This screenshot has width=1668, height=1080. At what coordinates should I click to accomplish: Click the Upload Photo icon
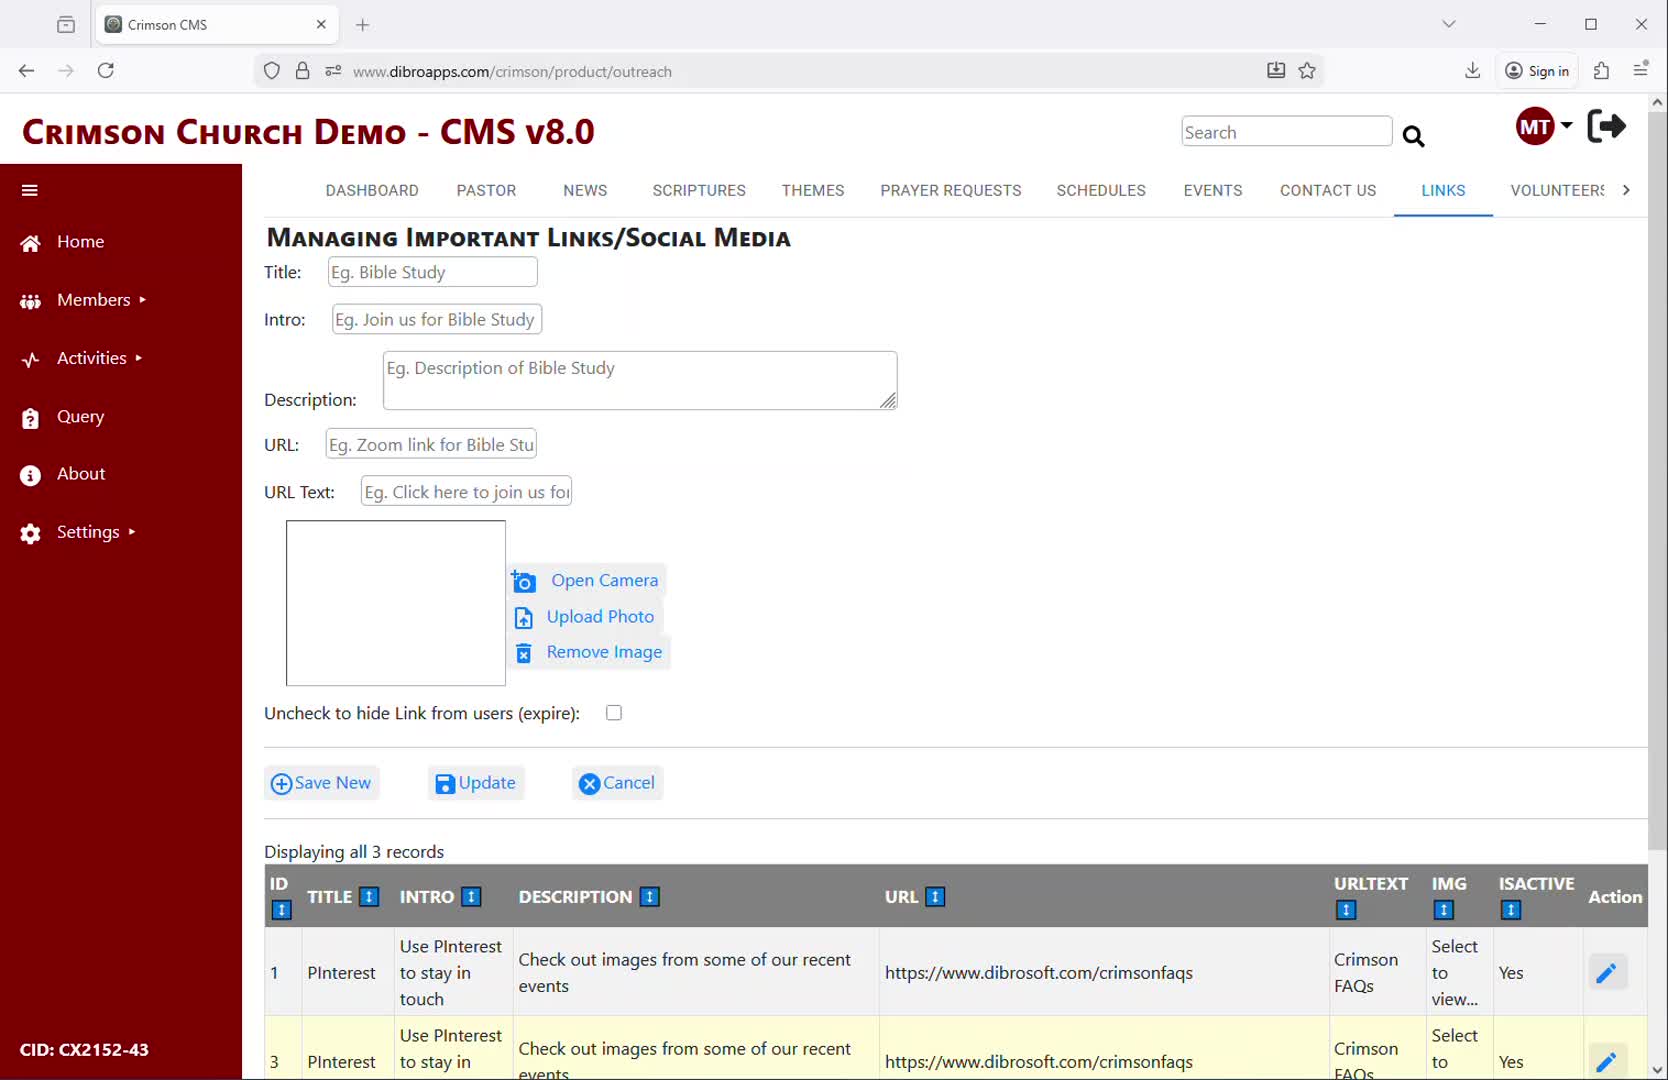point(524,618)
